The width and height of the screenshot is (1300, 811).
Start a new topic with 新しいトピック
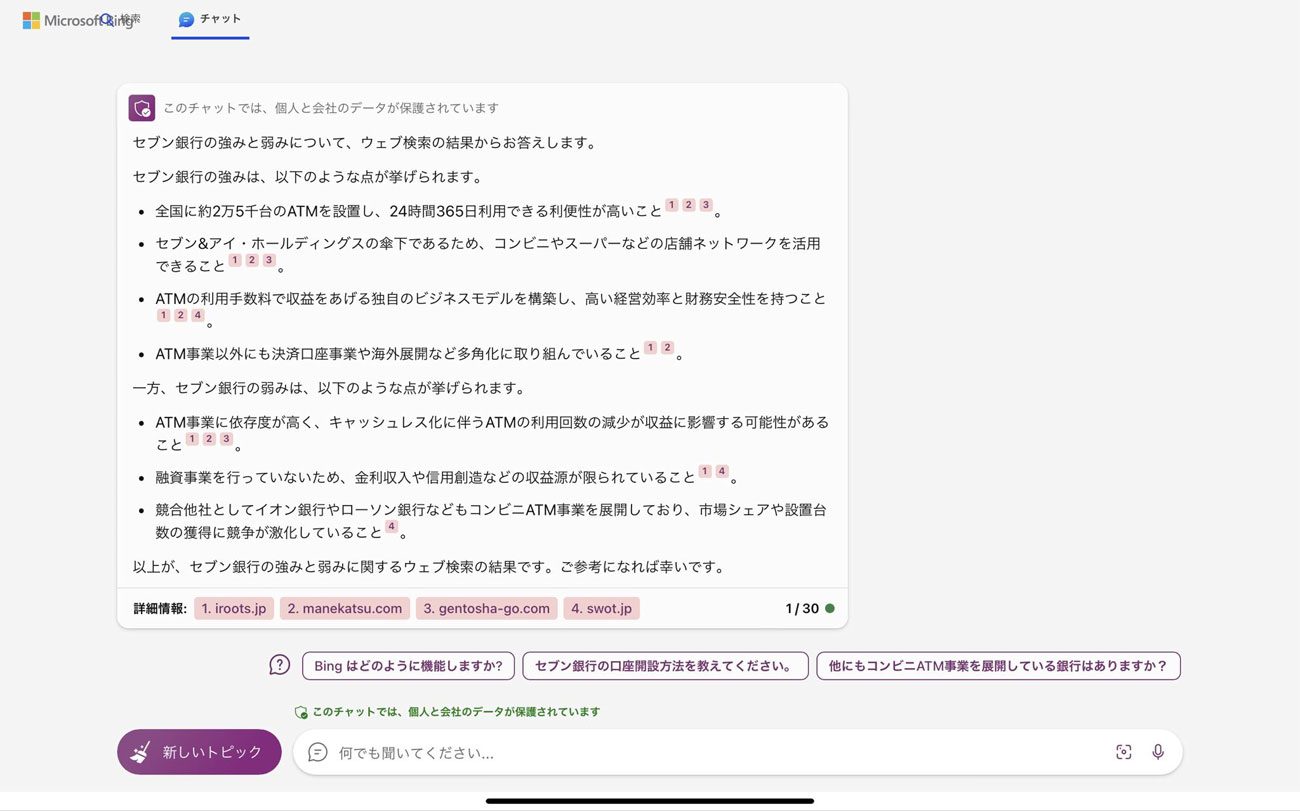pyautogui.click(x=199, y=752)
